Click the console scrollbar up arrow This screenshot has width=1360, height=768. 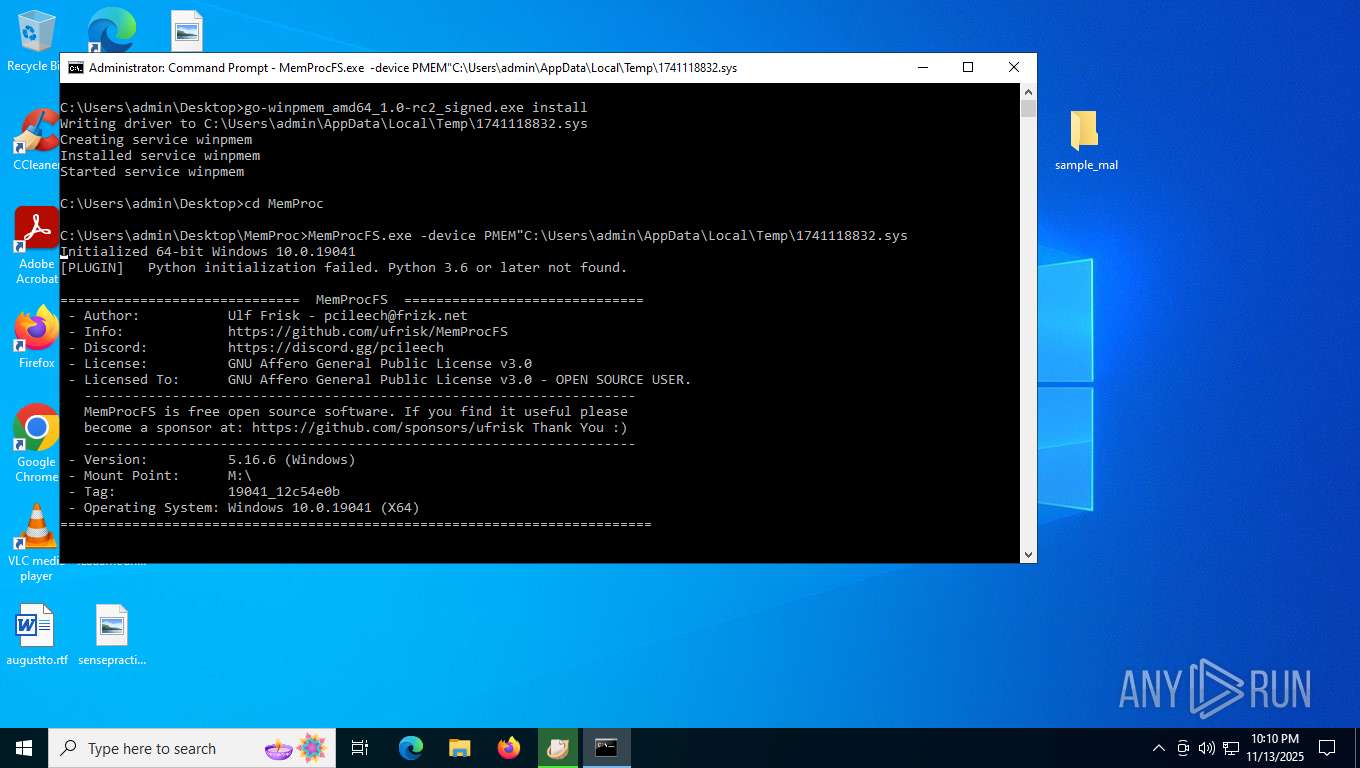point(1028,92)
